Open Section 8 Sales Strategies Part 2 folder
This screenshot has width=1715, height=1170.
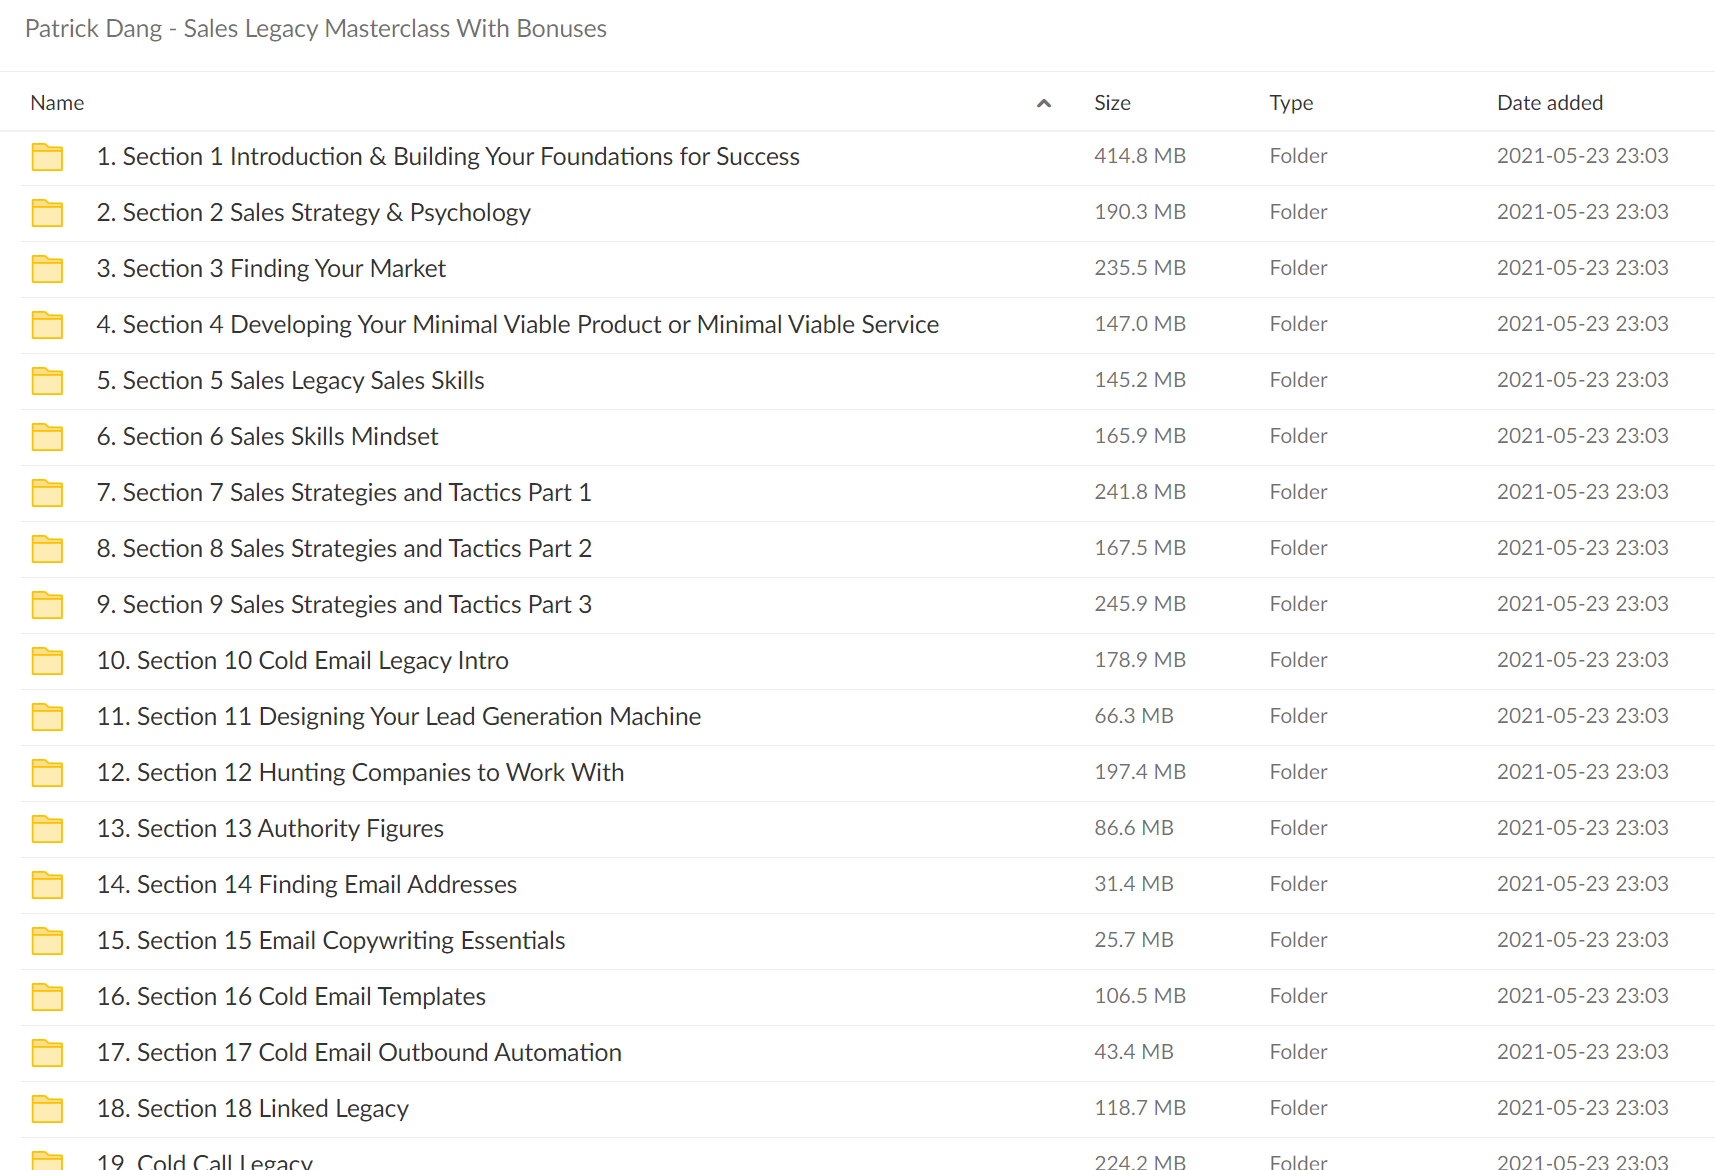[344, 549]
